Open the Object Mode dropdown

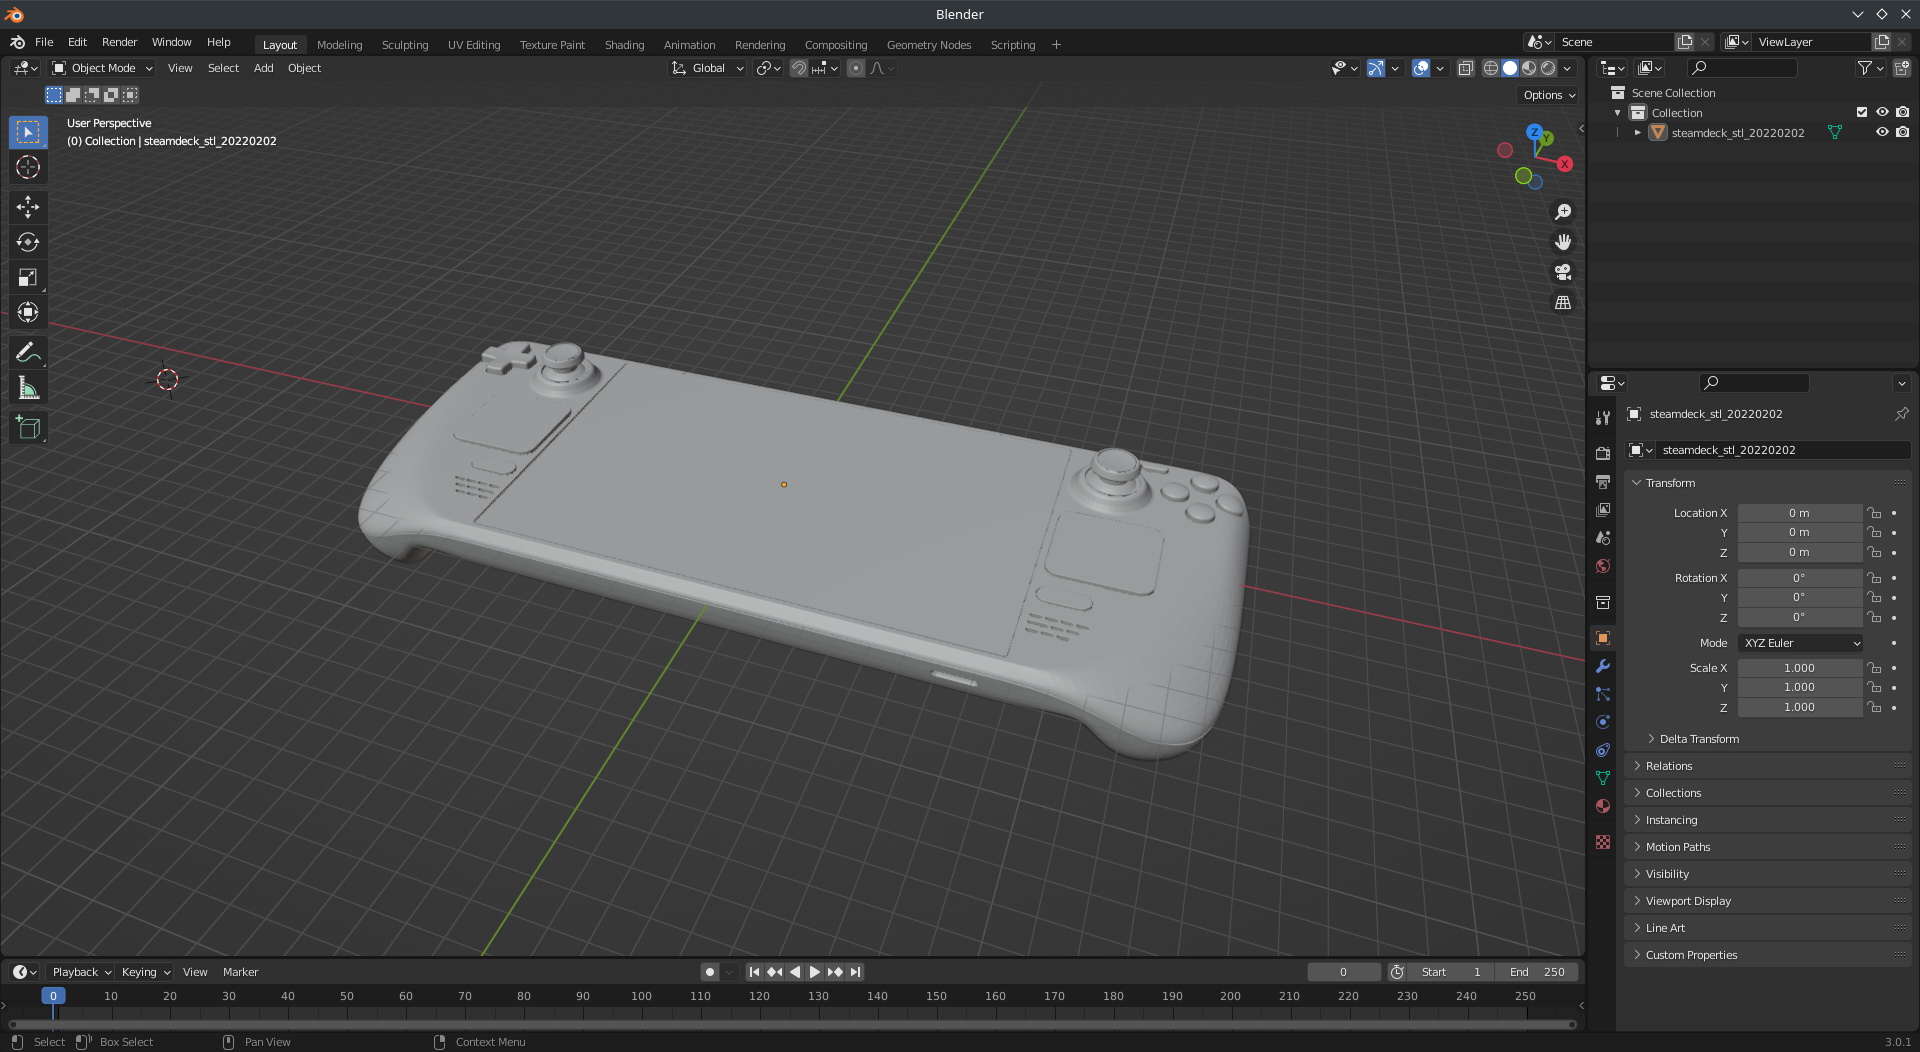tap(102, 68)
